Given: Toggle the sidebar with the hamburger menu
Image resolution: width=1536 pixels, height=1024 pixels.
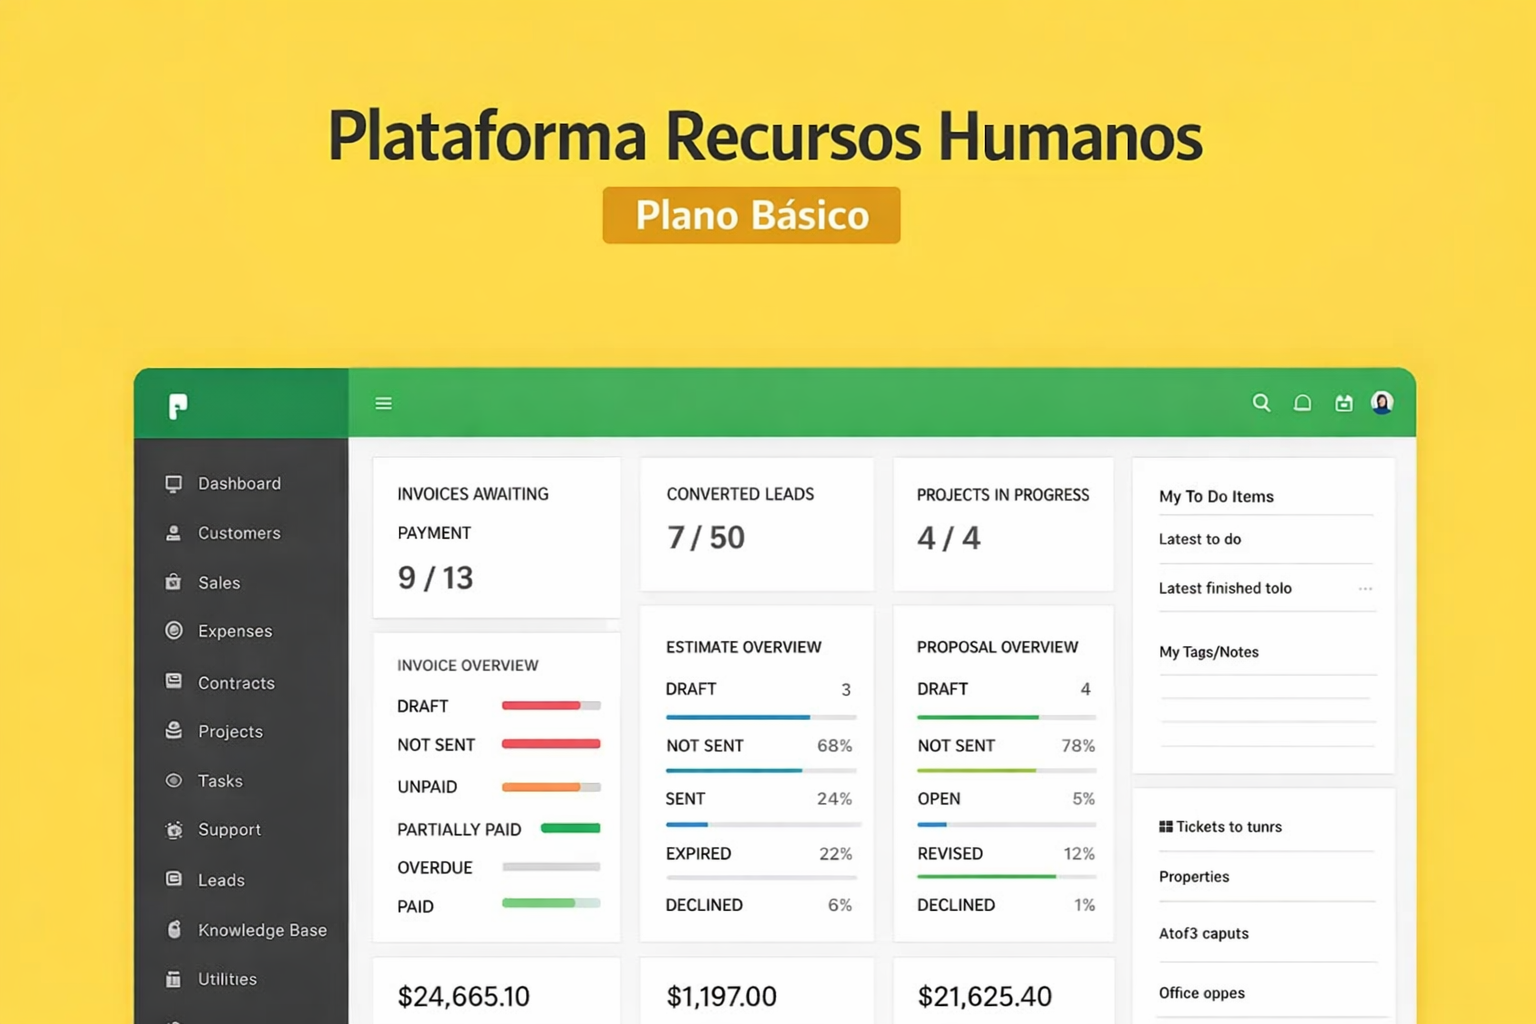Looking at the screenshot, I should (383, 402).
